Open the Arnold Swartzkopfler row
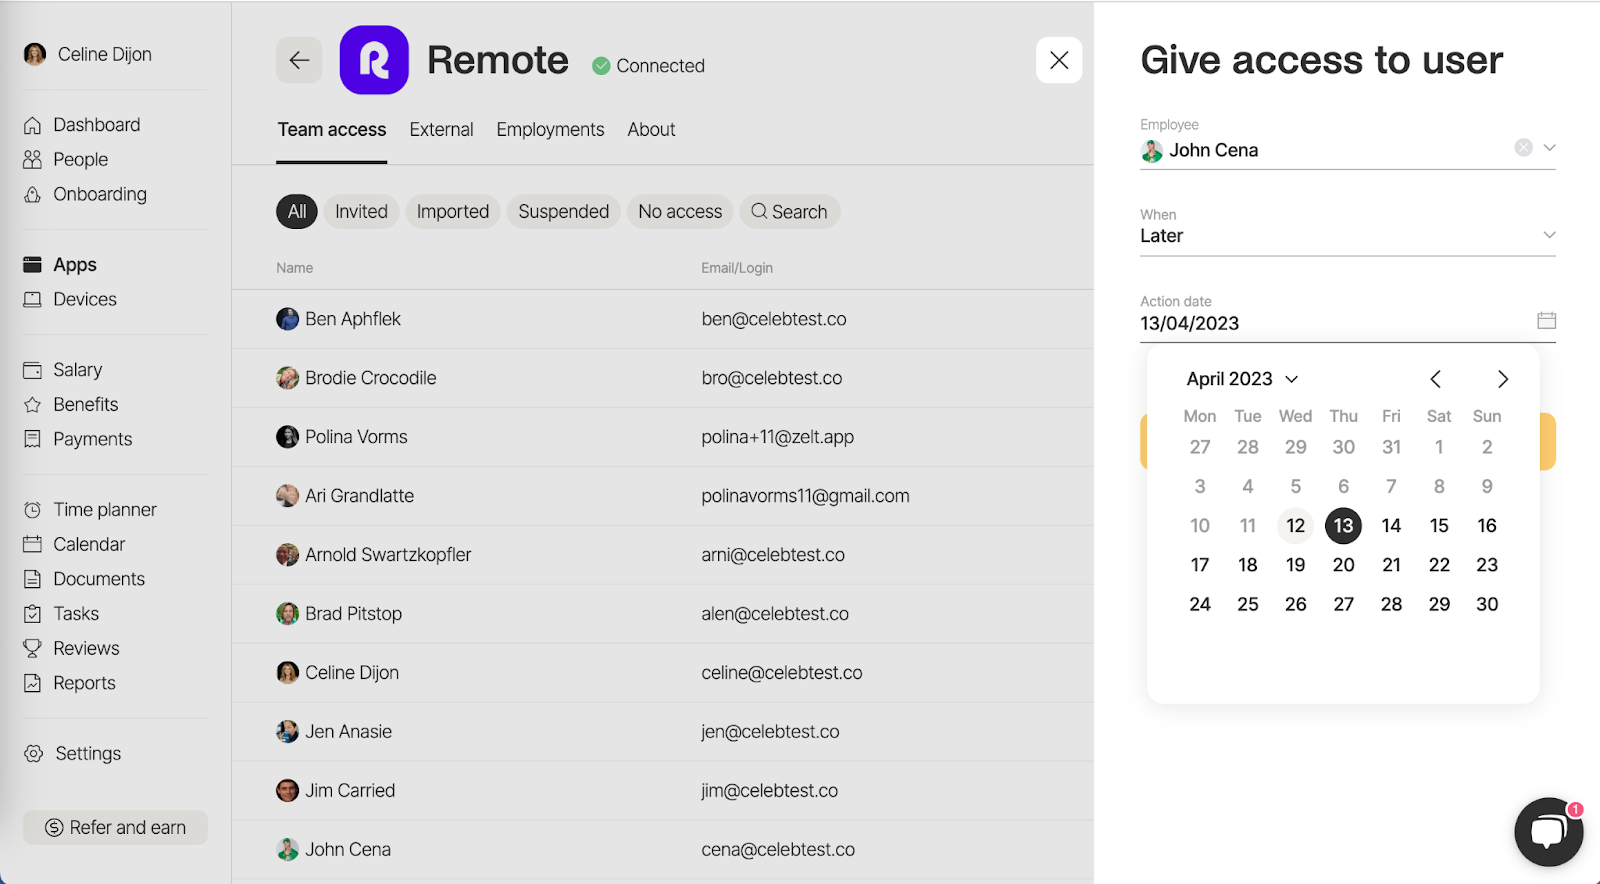The height and width of the screenshot is (884, 1600). (x=662, y=555)
